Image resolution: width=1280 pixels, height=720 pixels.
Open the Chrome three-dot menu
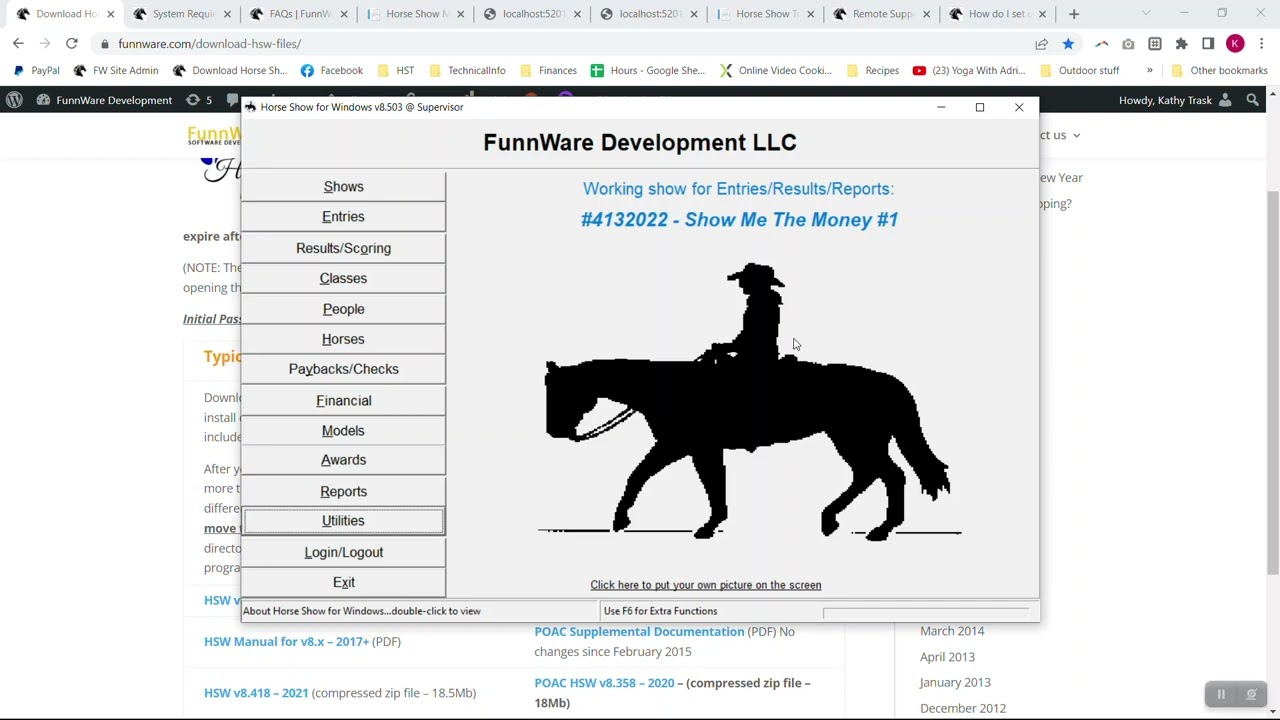point(1262,44)
